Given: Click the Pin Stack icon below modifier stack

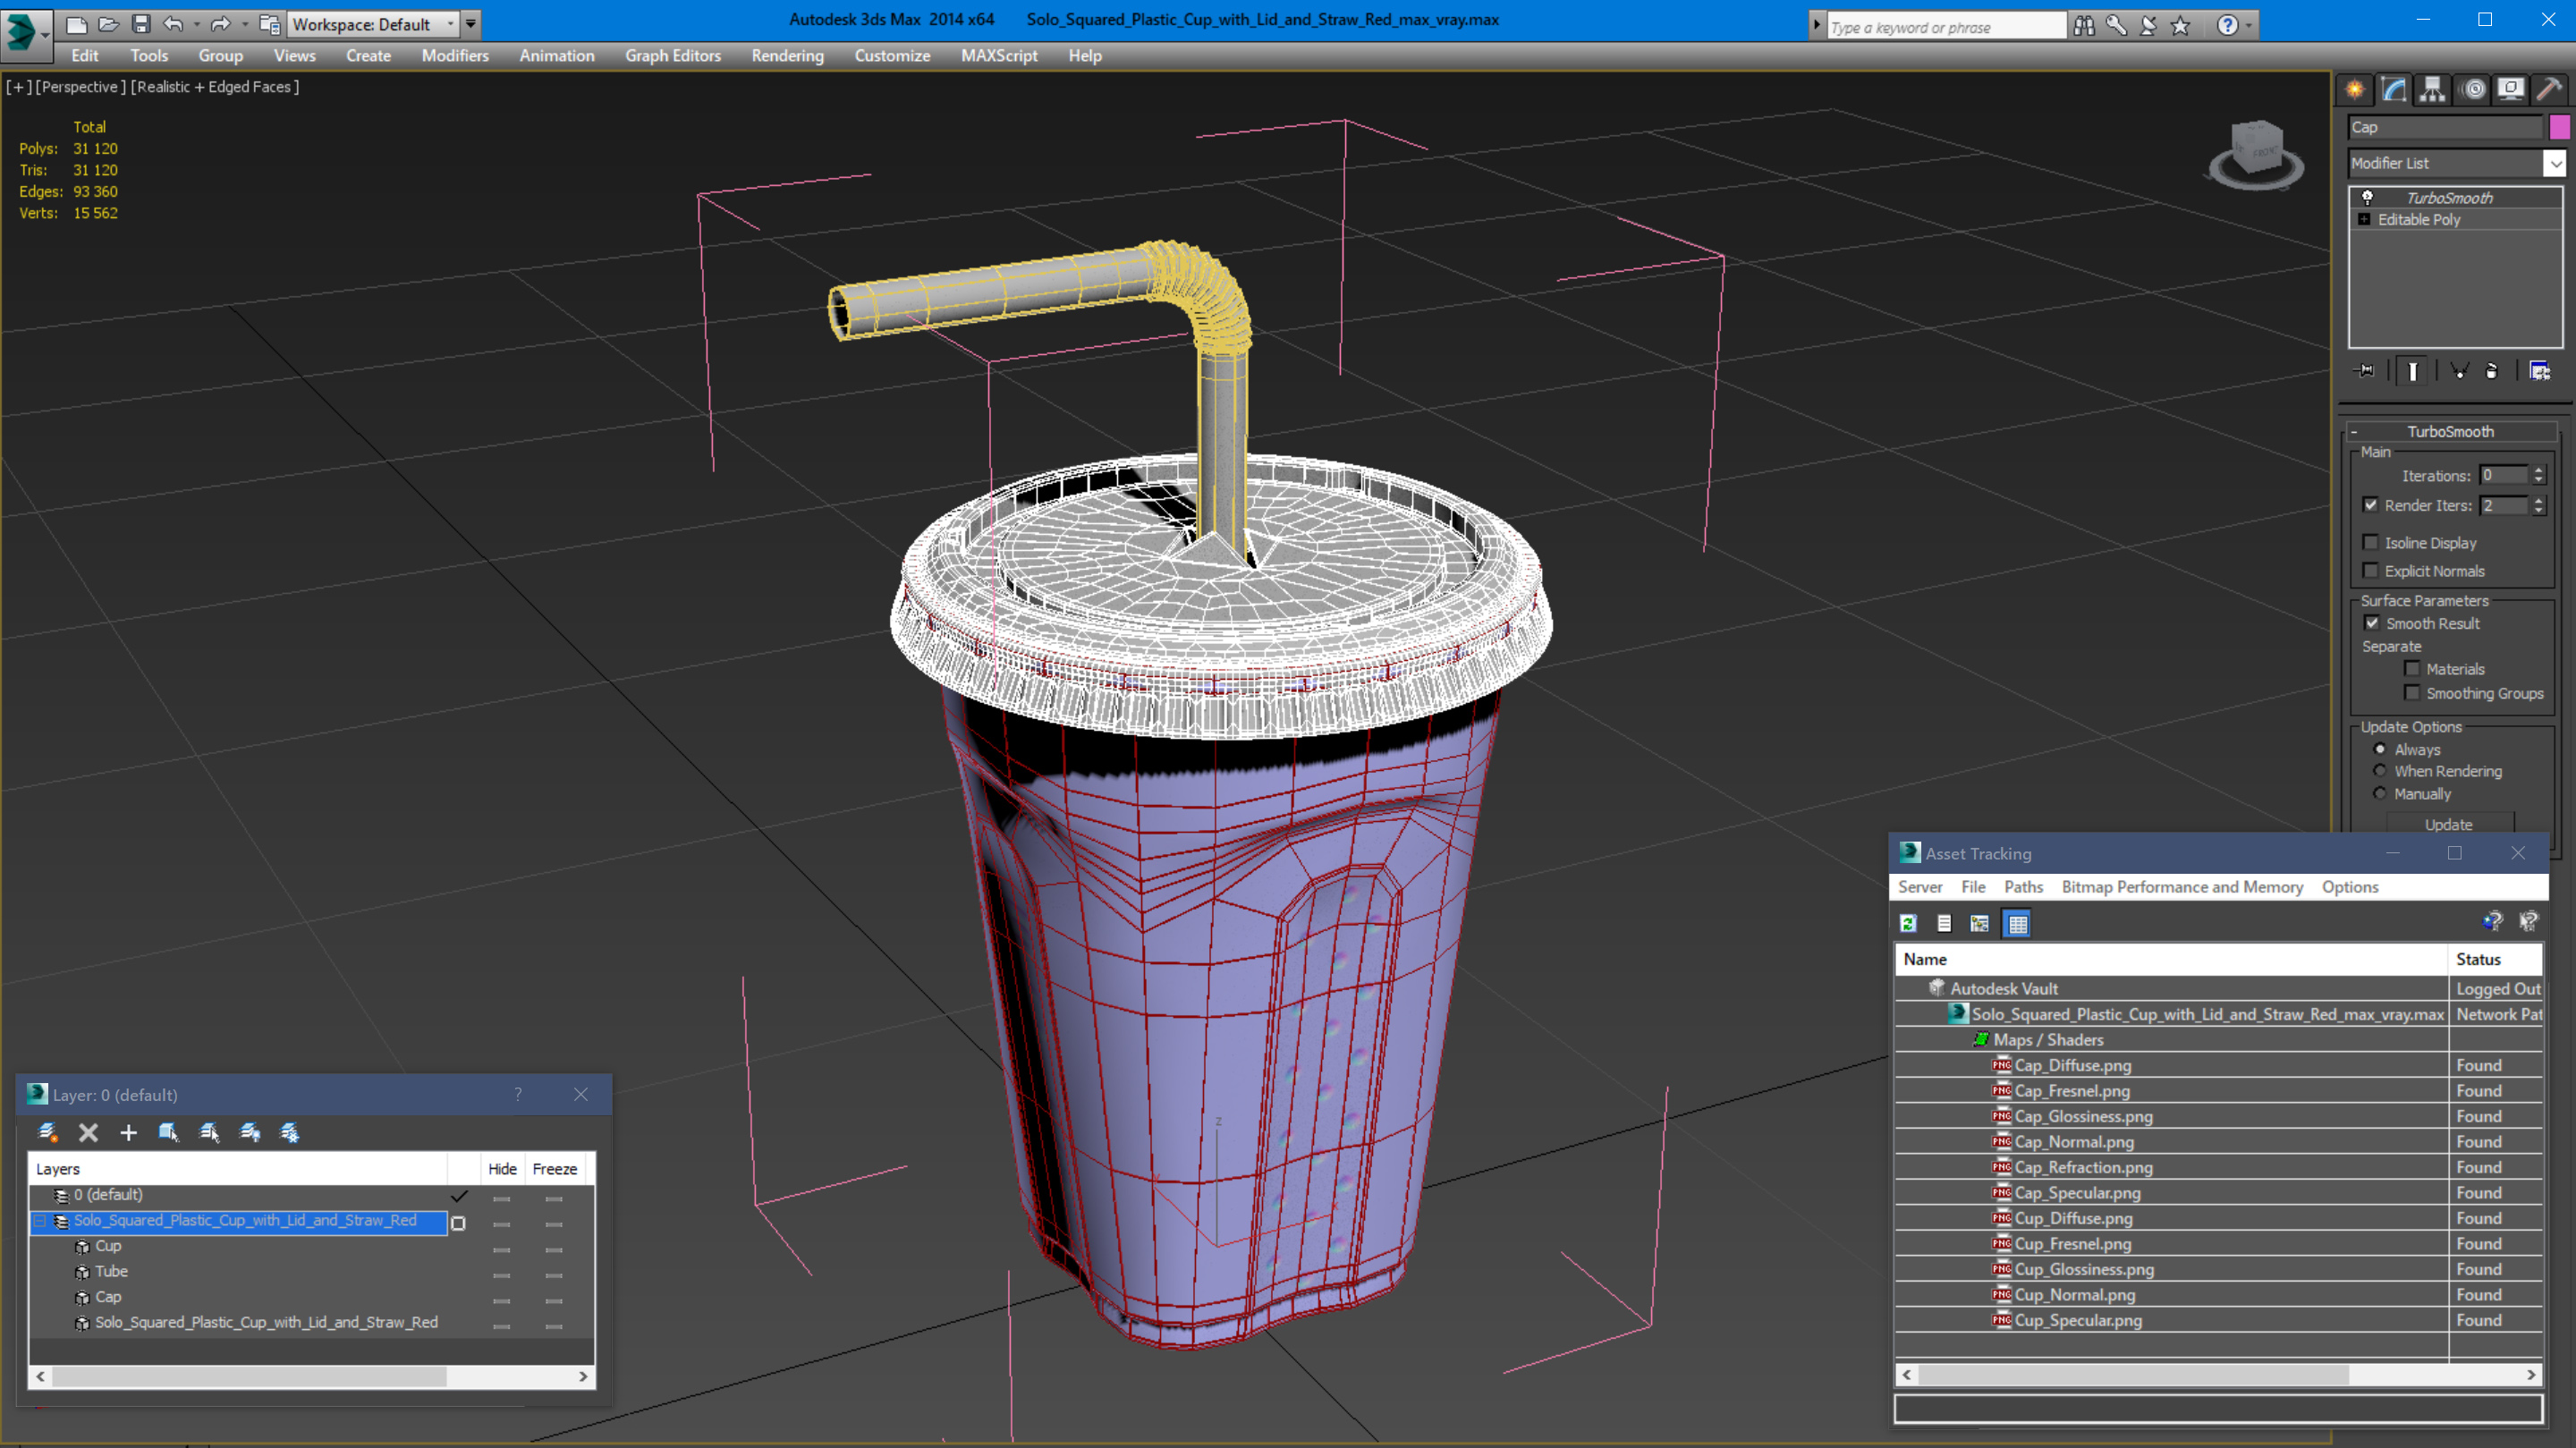Looking at the screenshot, I should (x=2366, y=371).
